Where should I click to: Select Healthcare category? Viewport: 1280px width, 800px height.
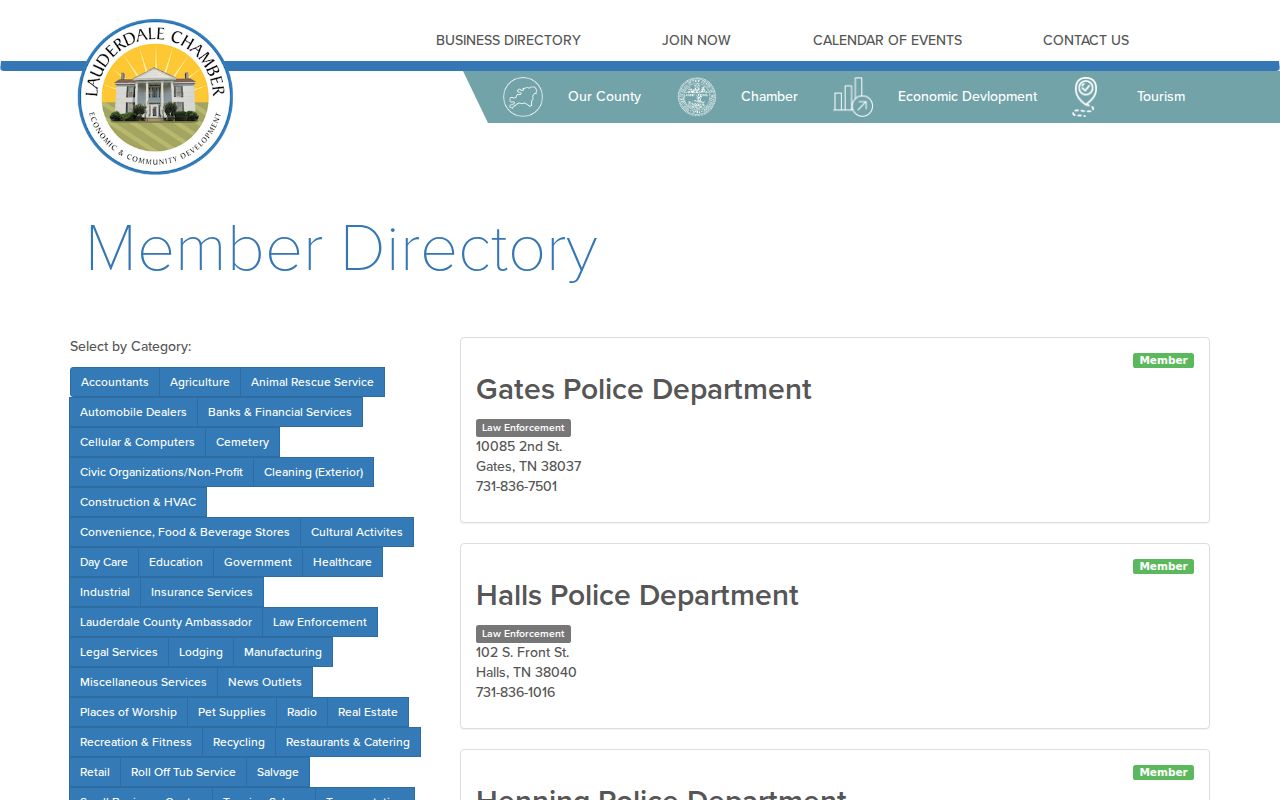click(342, 562)
